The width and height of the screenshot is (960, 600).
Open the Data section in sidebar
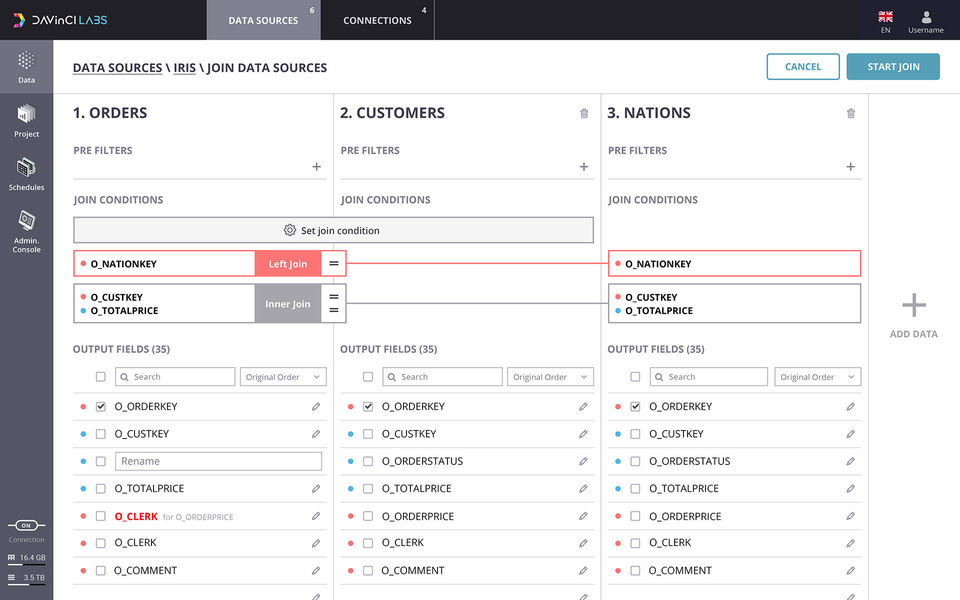26,66
